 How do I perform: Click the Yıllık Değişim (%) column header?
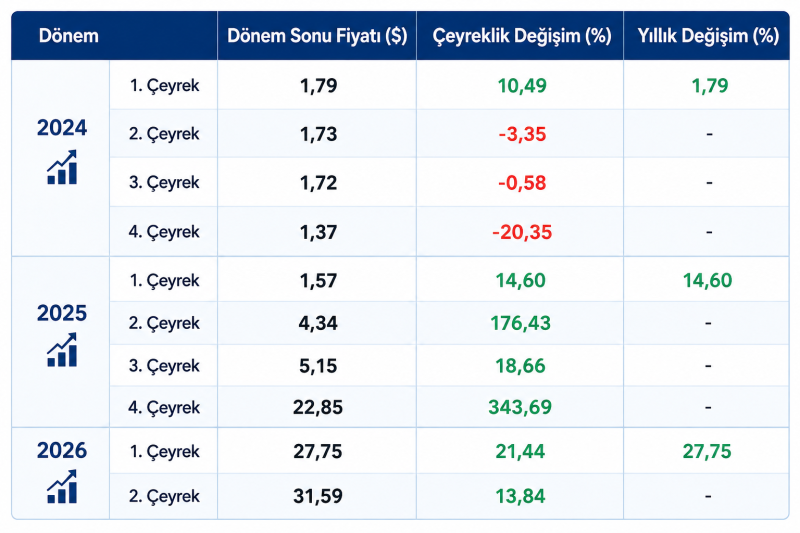point(708,36)
